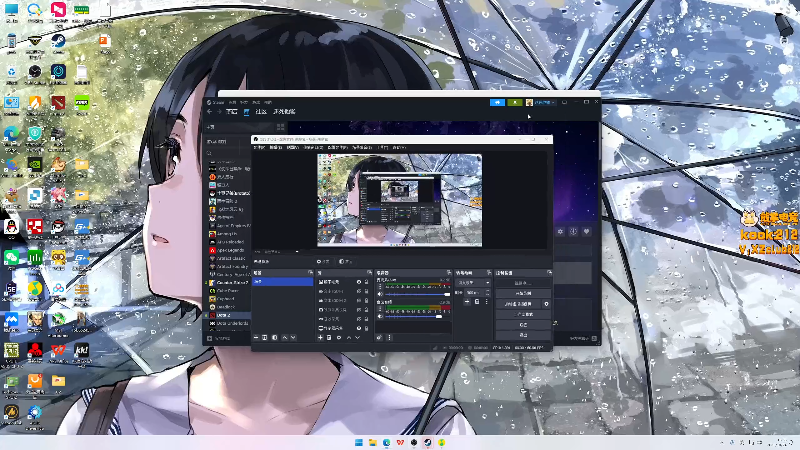Toggle lock on the bottom source
The height and width of the screenshot is (450, 800).
366,328
